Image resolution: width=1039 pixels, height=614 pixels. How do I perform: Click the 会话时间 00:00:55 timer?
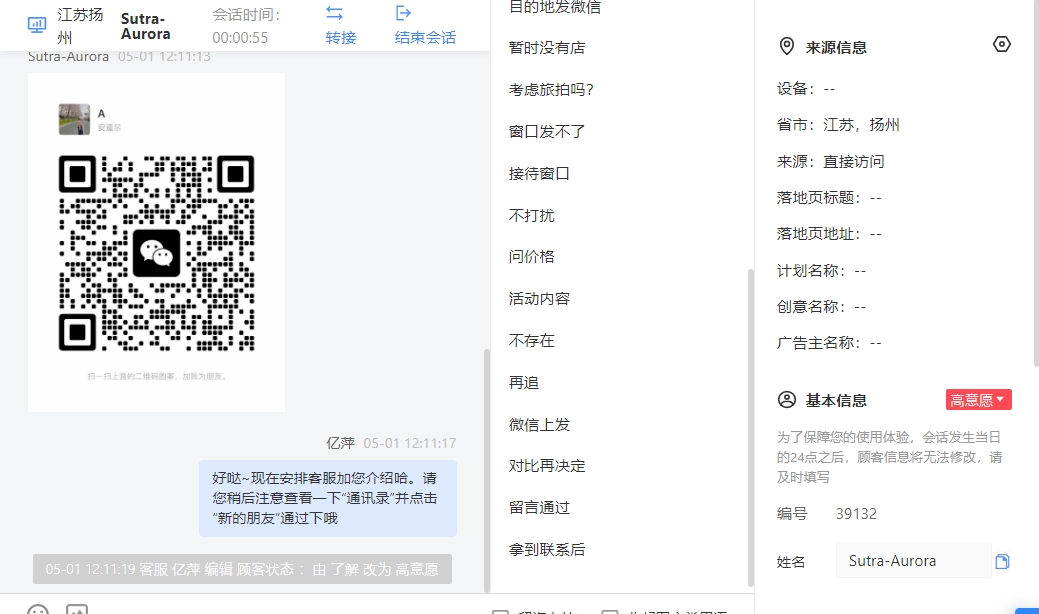(x=246, y=26)
